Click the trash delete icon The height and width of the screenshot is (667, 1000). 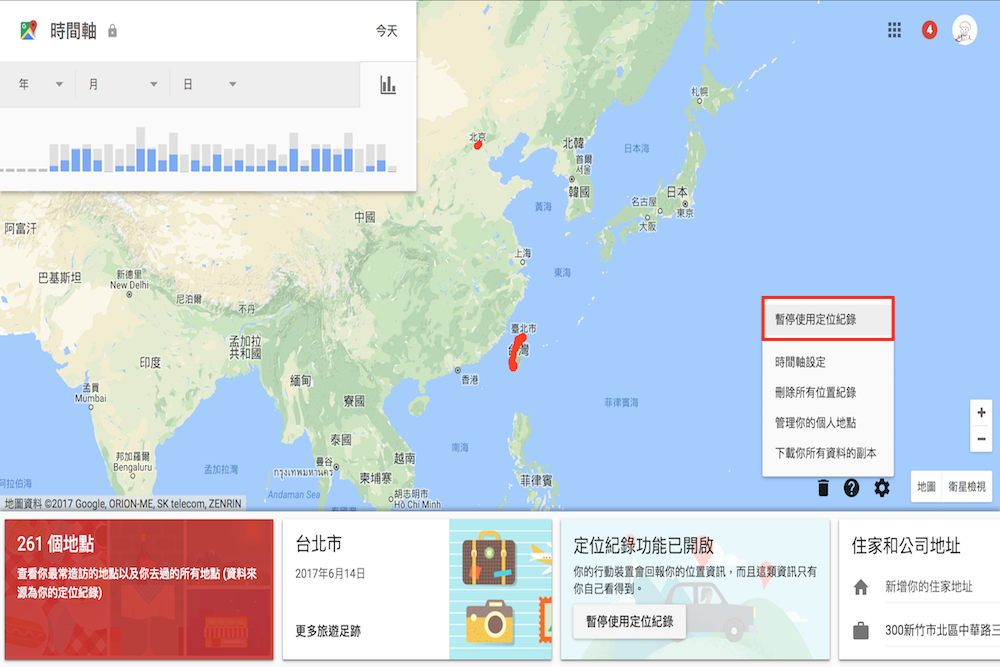click(823, 488)
